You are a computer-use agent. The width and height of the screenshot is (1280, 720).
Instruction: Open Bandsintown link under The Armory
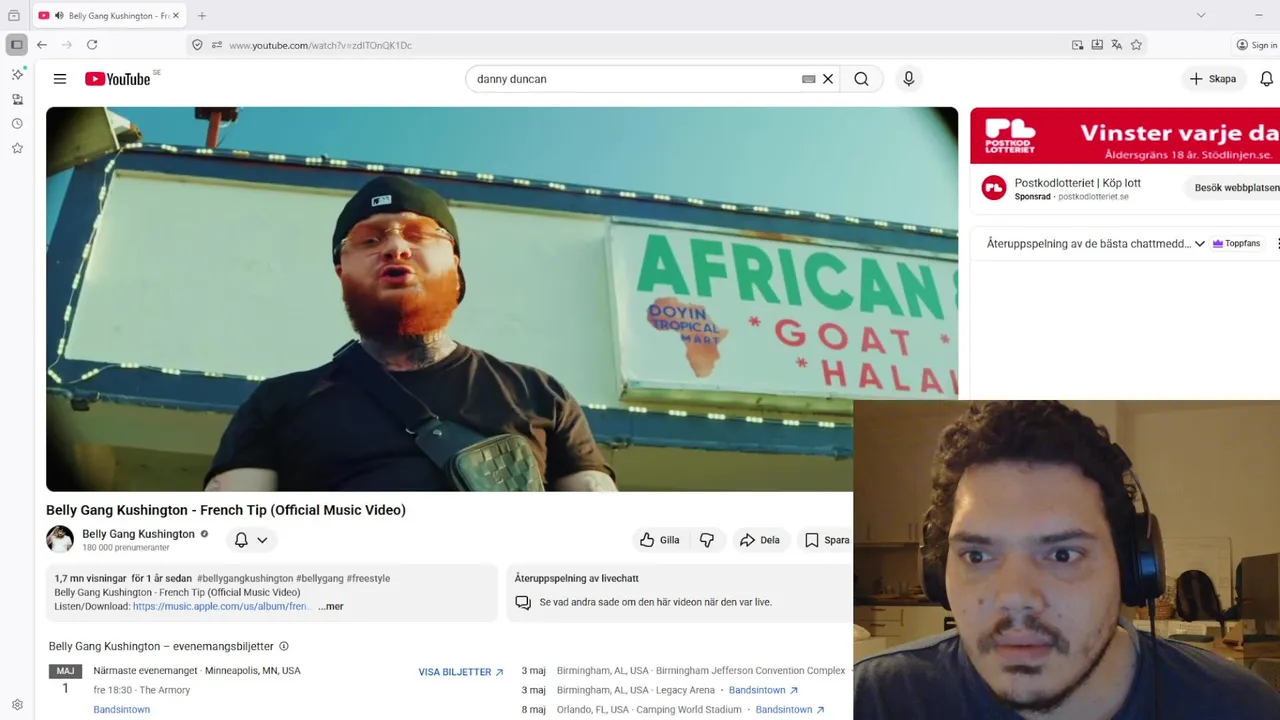[121, 709]
